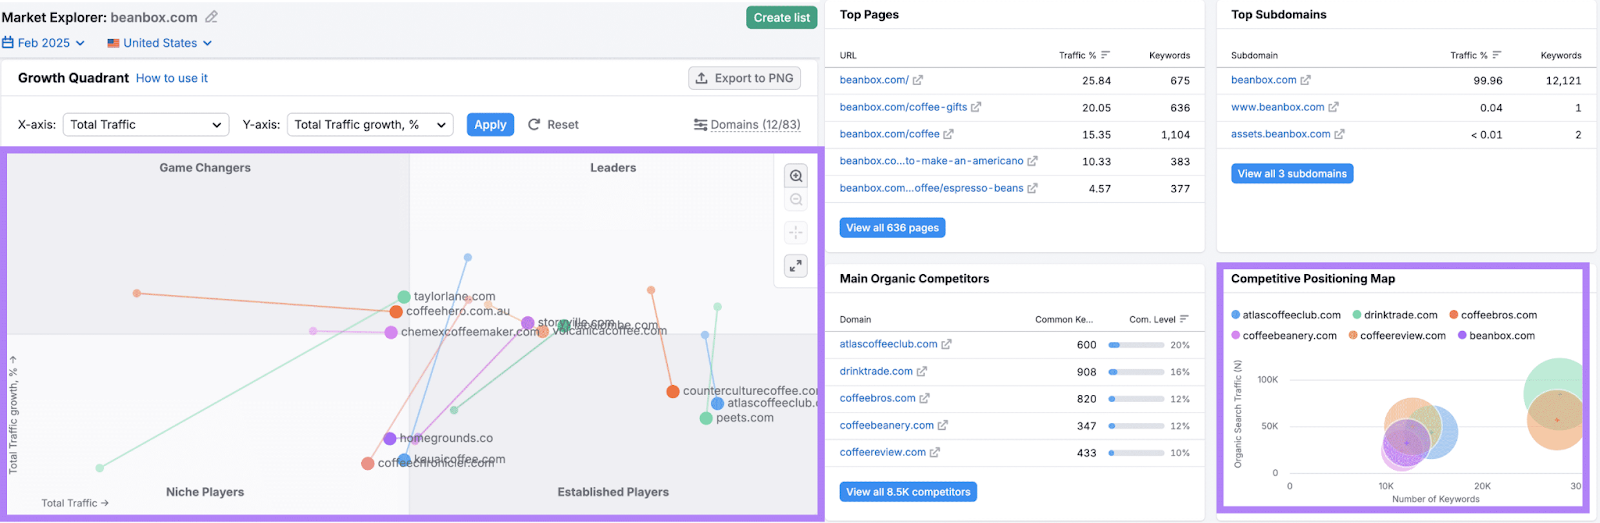Screen dimensions: 1600x523
Task: Click the chart pan/move icon
Action: click(x=796, y=233)
